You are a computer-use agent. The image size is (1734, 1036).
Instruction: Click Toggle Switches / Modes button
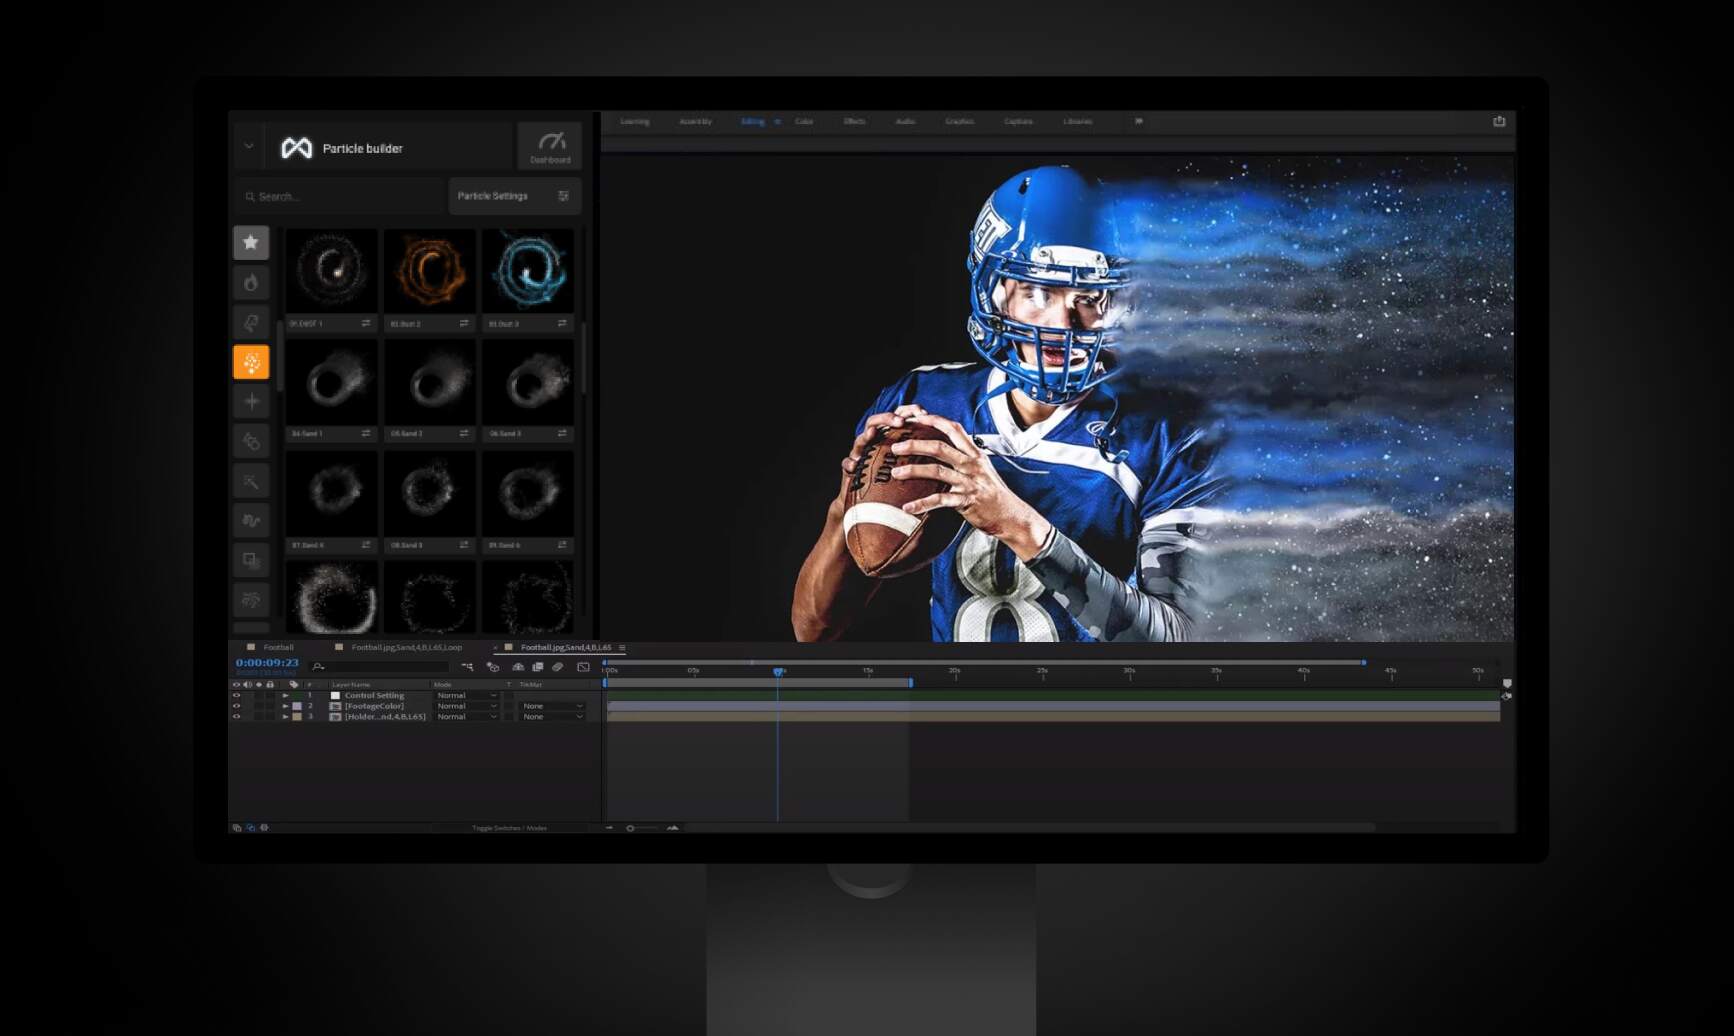pyautogui.click(x=509, y=828)
